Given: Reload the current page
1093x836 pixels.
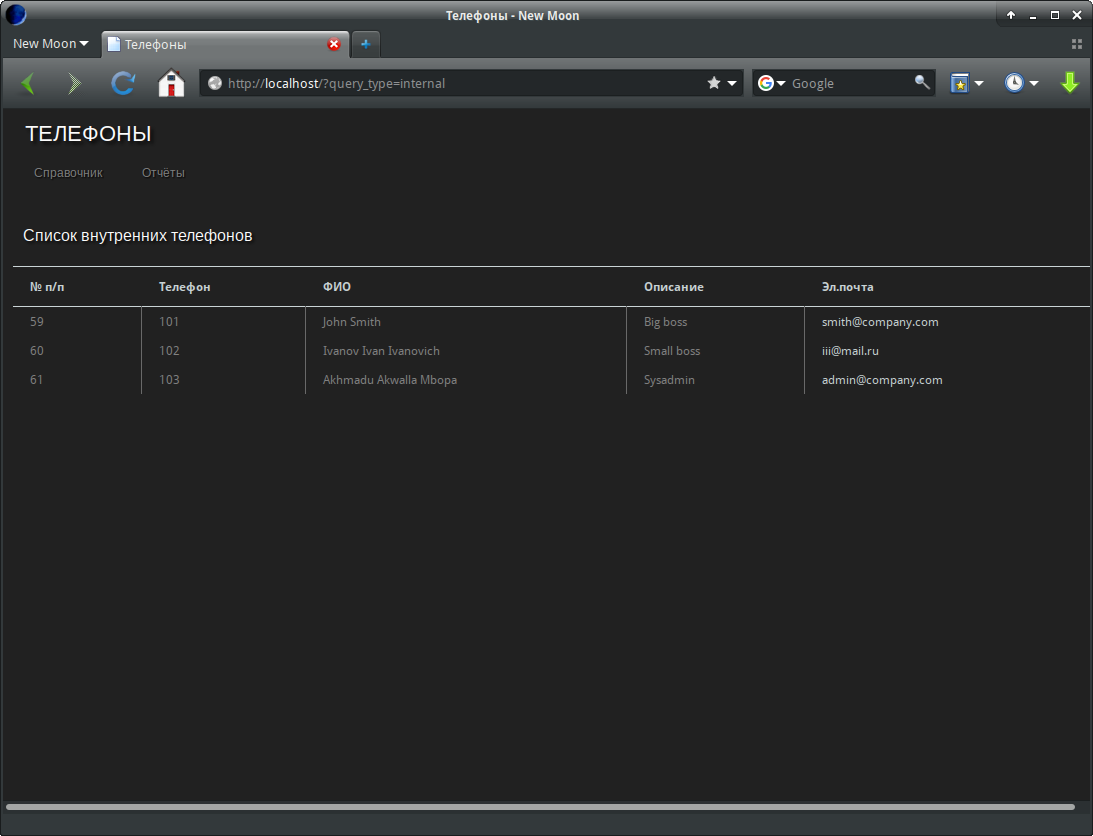Looking at the screenshot, I should [123, 84].
